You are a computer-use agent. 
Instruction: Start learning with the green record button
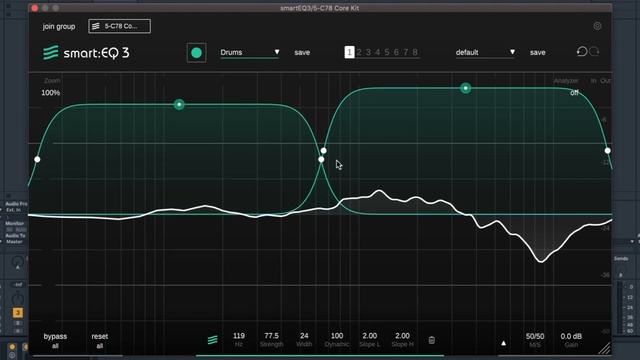click(196, 53)
